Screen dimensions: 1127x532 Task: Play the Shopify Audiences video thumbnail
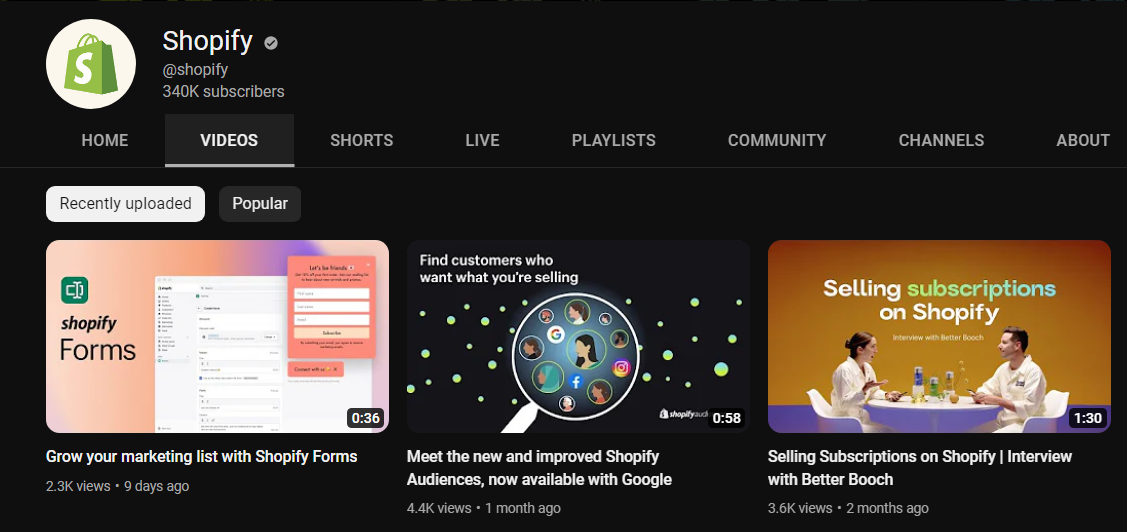pos(579,336)
